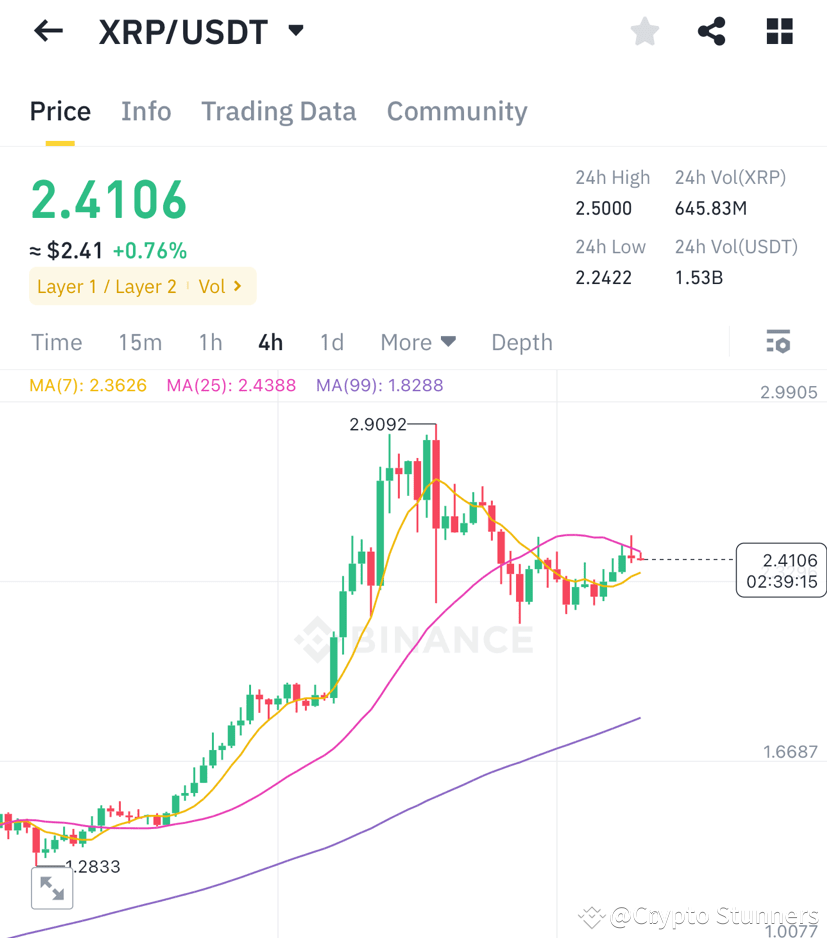This screenshot has width=827, height=938.
Task: Navigate back using the back arrow
Action: pyautogui.click(x=47, y=31)
